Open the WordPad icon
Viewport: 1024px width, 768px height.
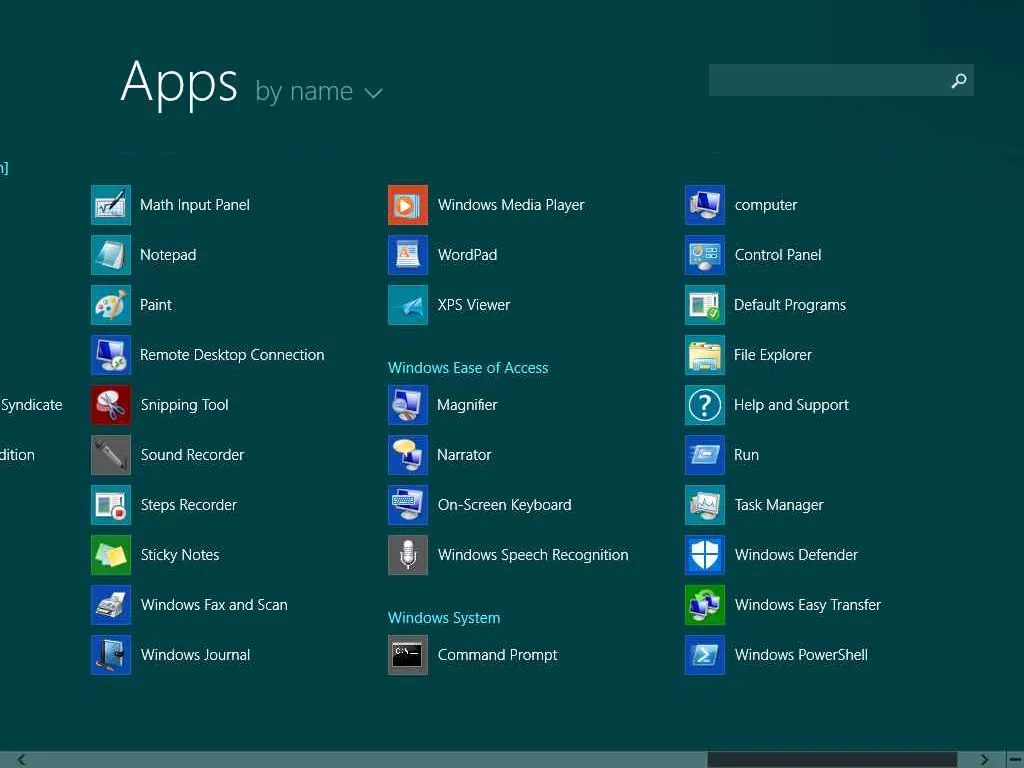[x=408, y=255]
